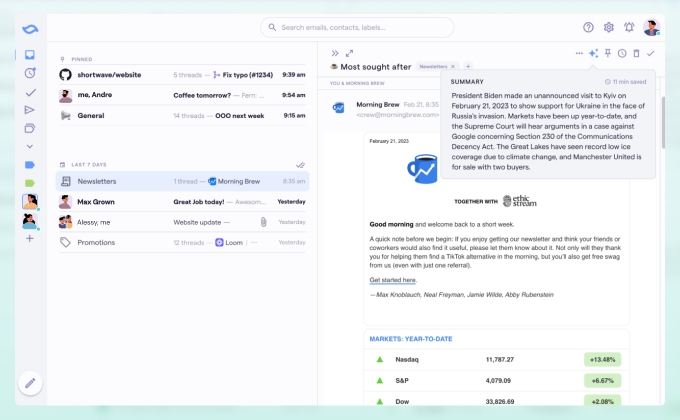
Task: Open the "me, Andre" Coffee tomorrow thread
Action: [x=182, y=95]
